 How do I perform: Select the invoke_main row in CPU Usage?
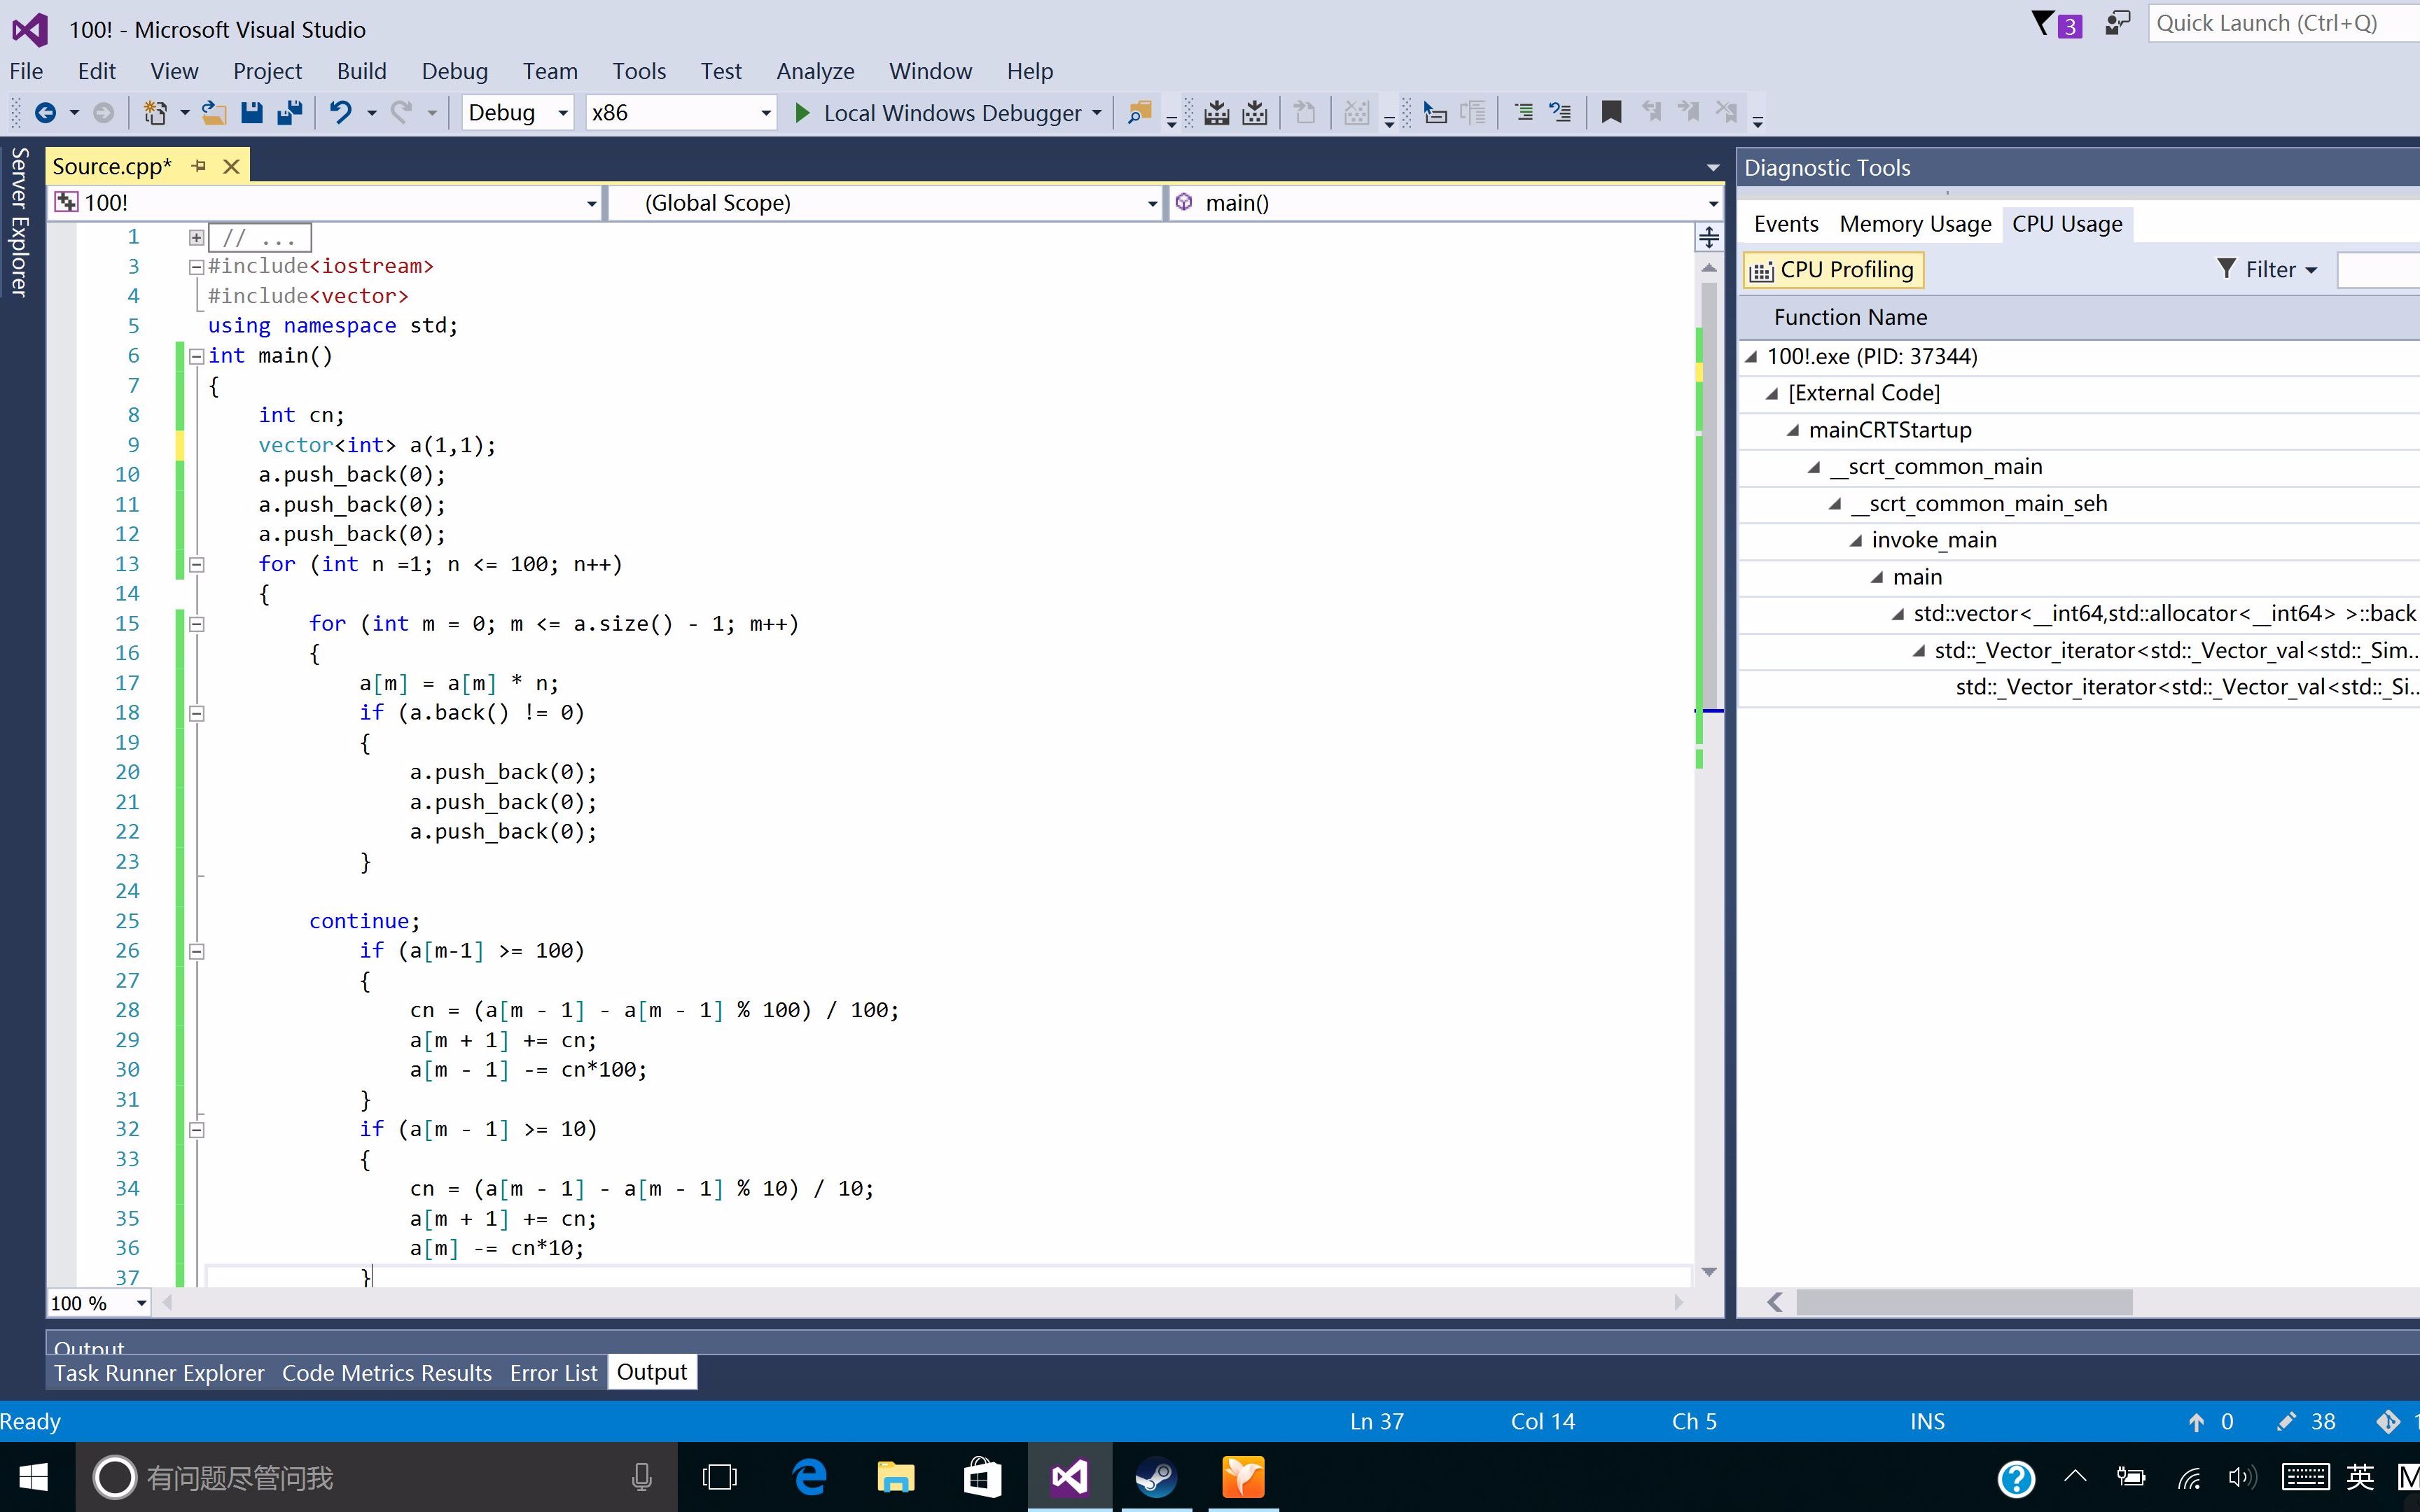pos(2079,541)
